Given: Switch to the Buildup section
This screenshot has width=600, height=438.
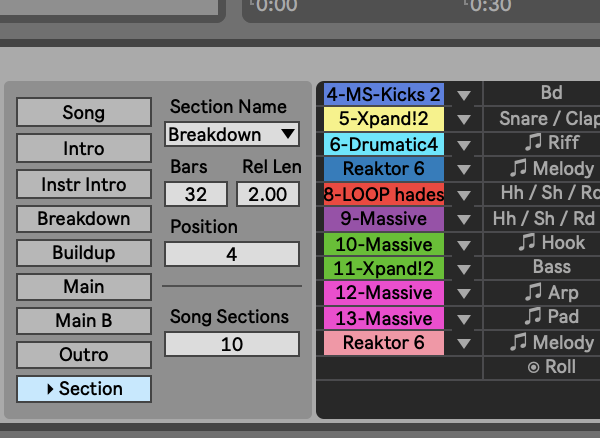Looking at the screenshot, I should (83, 253).
